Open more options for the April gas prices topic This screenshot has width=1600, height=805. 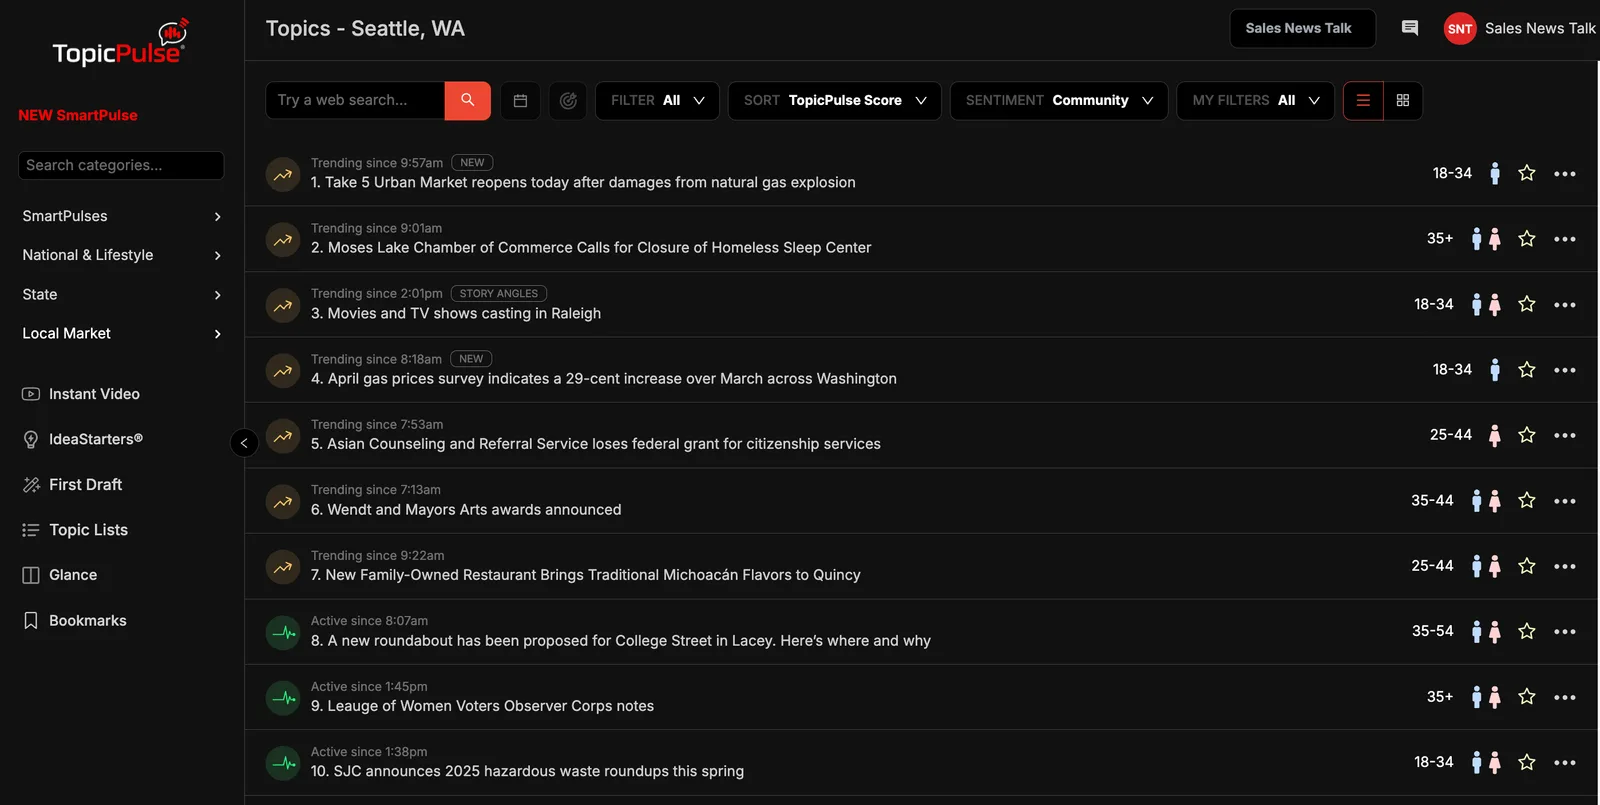click(x=1565, y=370)
